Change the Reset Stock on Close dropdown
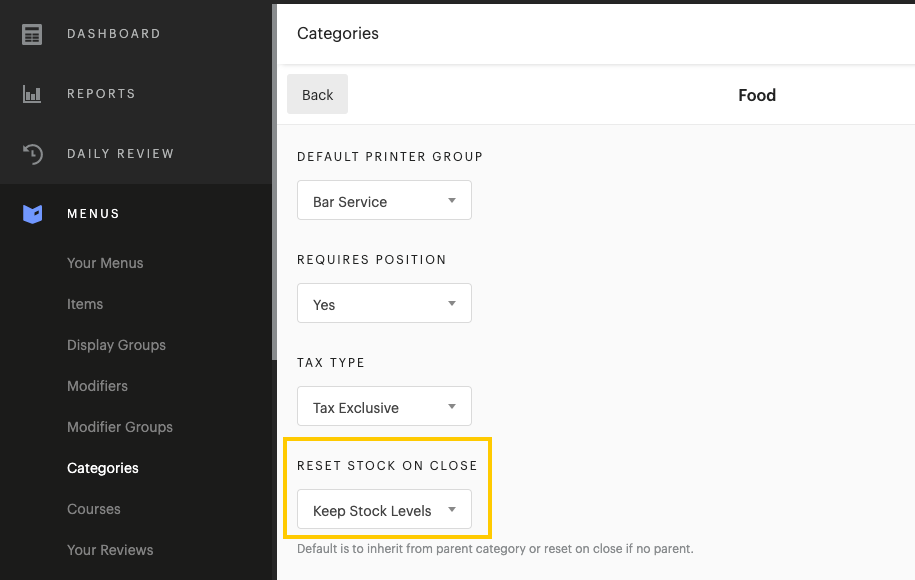 point(384,510)
